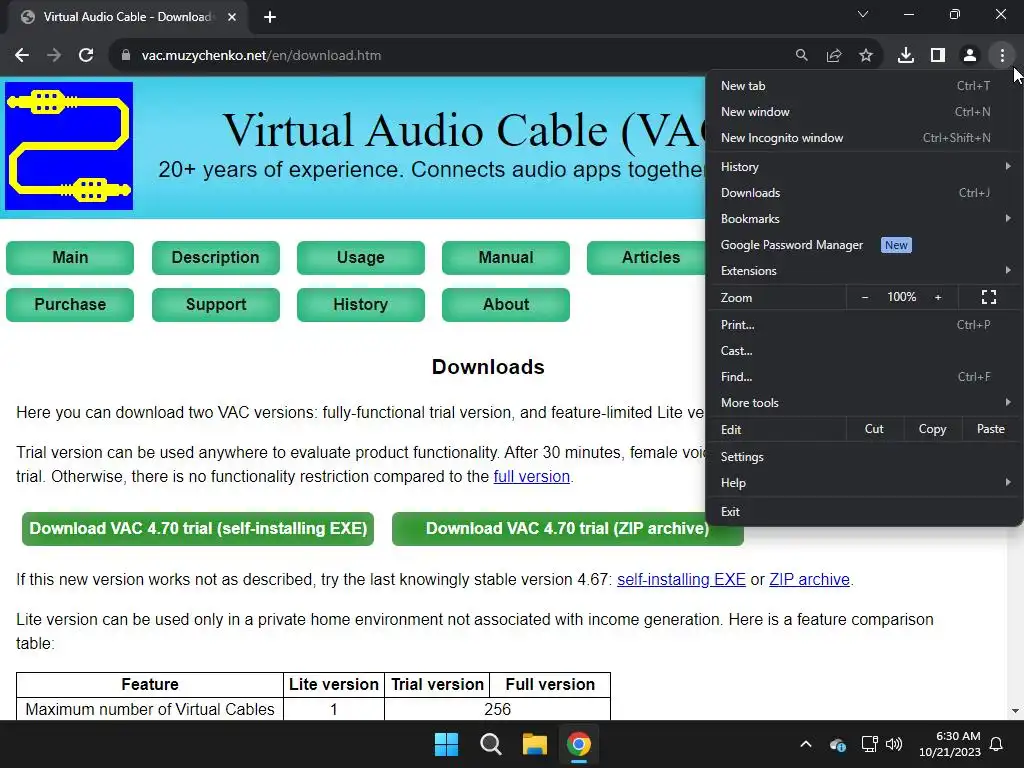This screenshot has height=768, width=1024.
Task: Open Windows taskbar search
Action: click(x=490, y=744)
